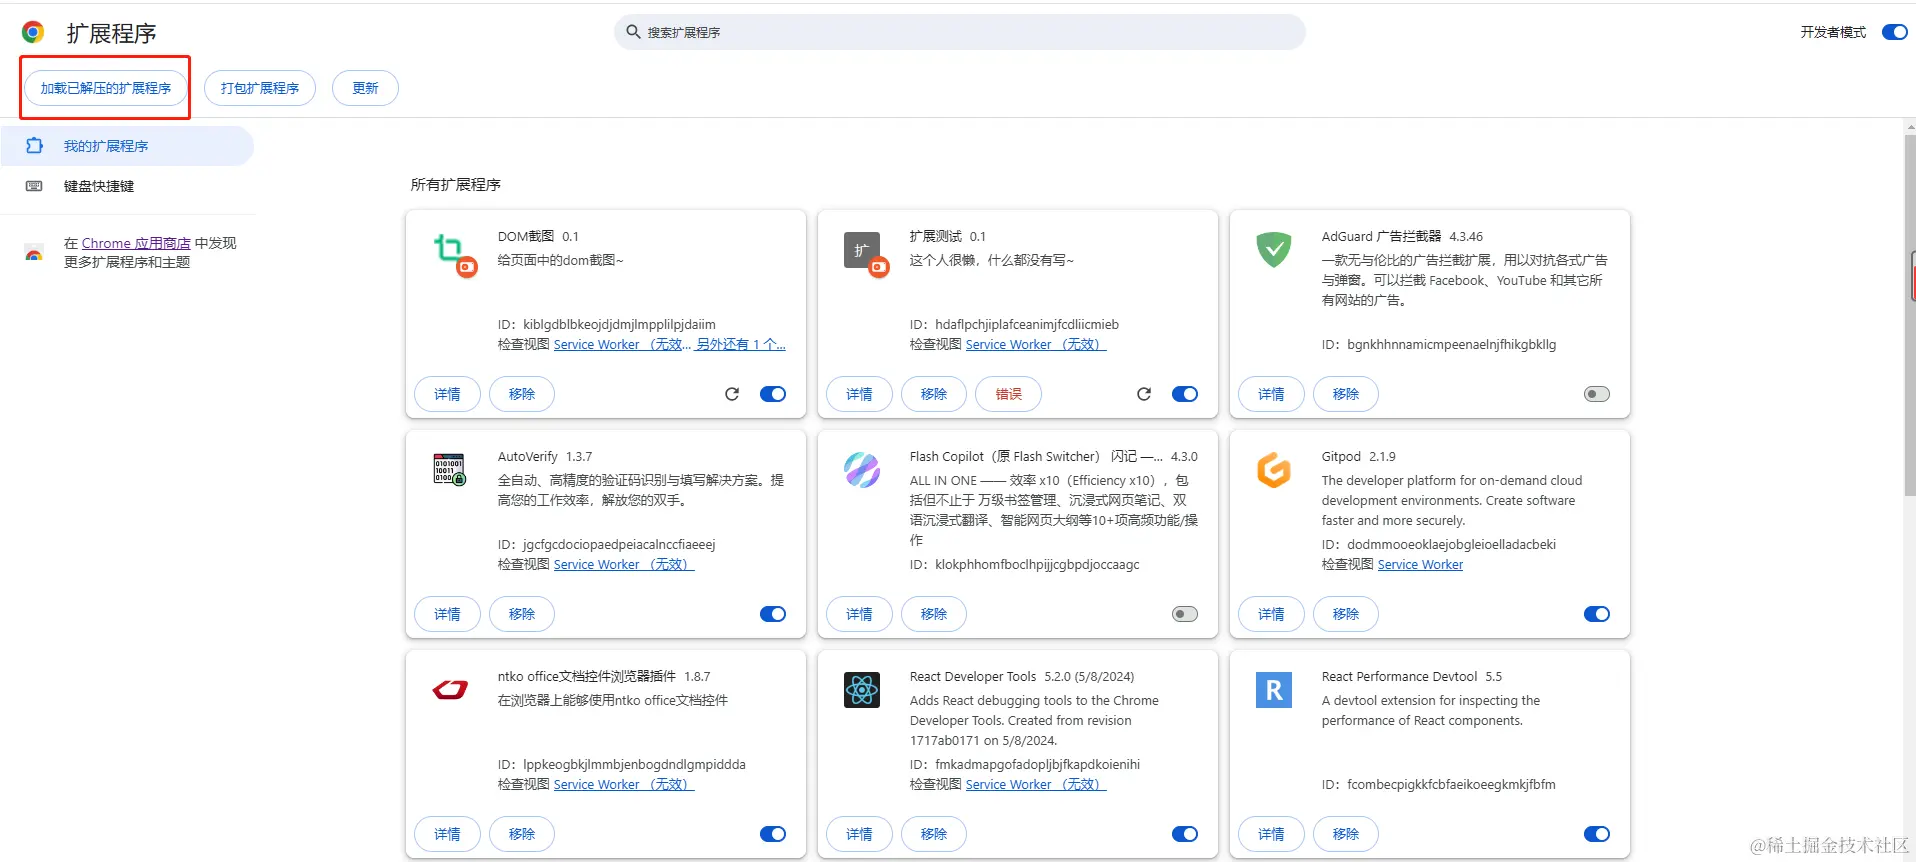Image resolution: width=1916 pixels, height=862 pixels.
Task: Inspect ntko office Service Worker link
Action: (624, 784)
